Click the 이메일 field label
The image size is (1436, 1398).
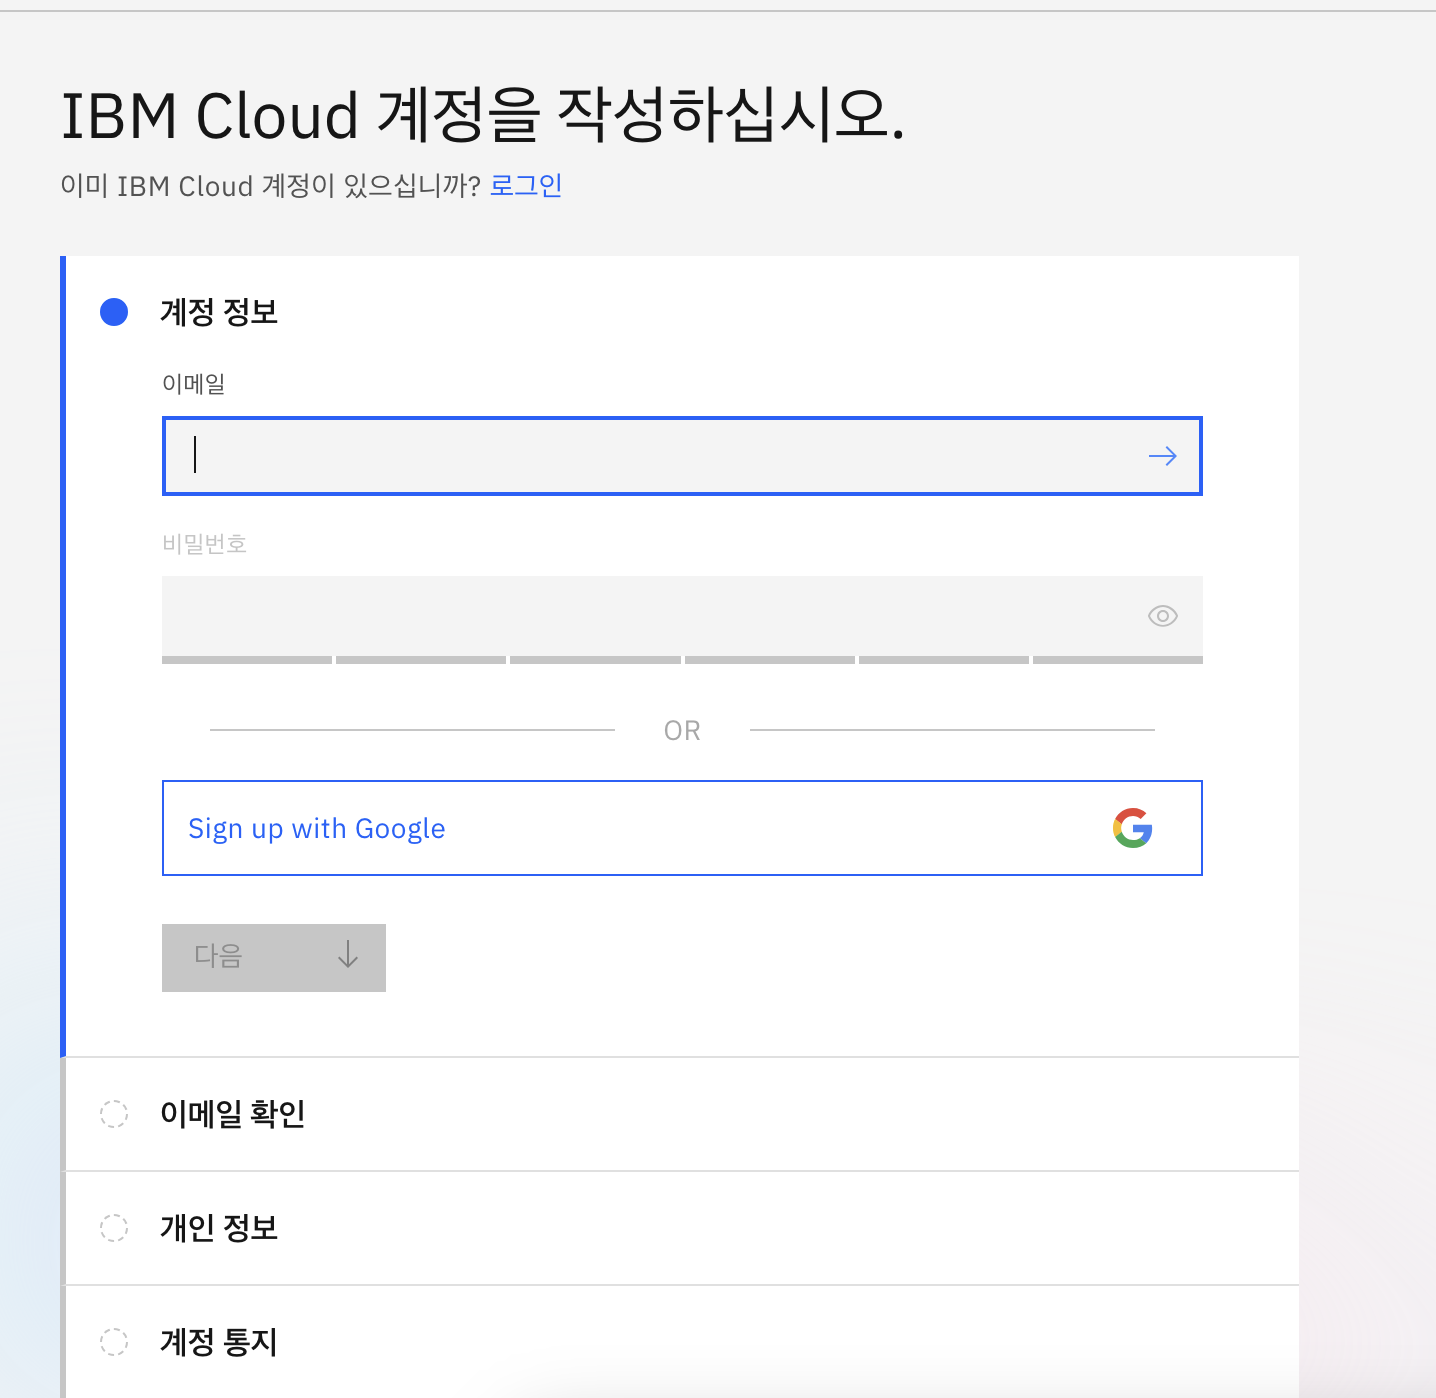click(194, 384)
